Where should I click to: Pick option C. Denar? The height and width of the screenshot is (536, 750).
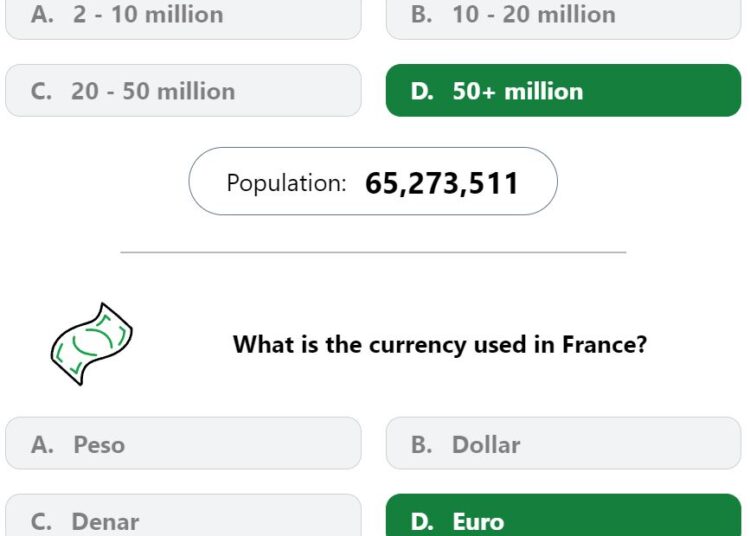[183, 515]
